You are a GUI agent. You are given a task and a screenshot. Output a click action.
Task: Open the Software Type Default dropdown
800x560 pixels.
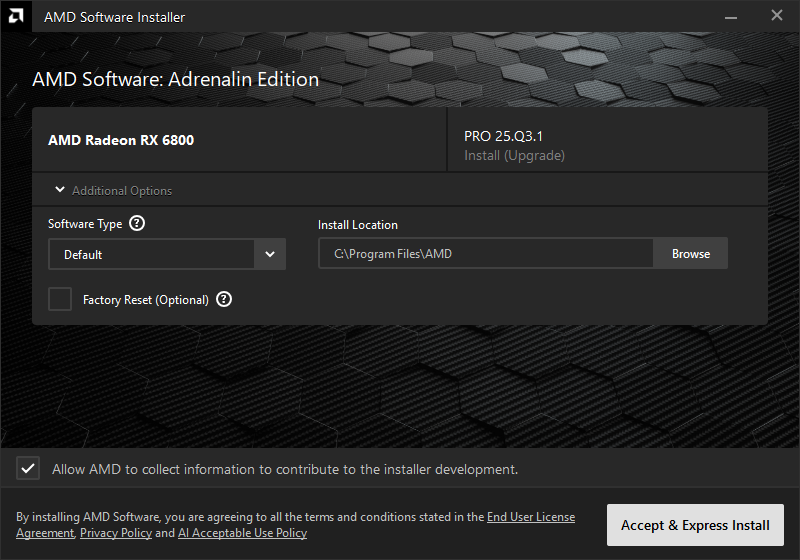tap(167, 254)
